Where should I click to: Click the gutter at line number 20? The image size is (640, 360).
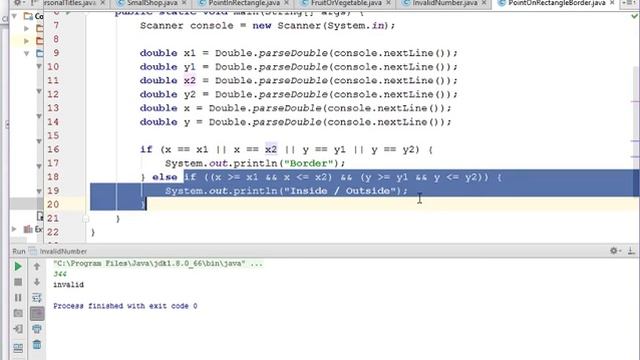click(x=53, y=204)
